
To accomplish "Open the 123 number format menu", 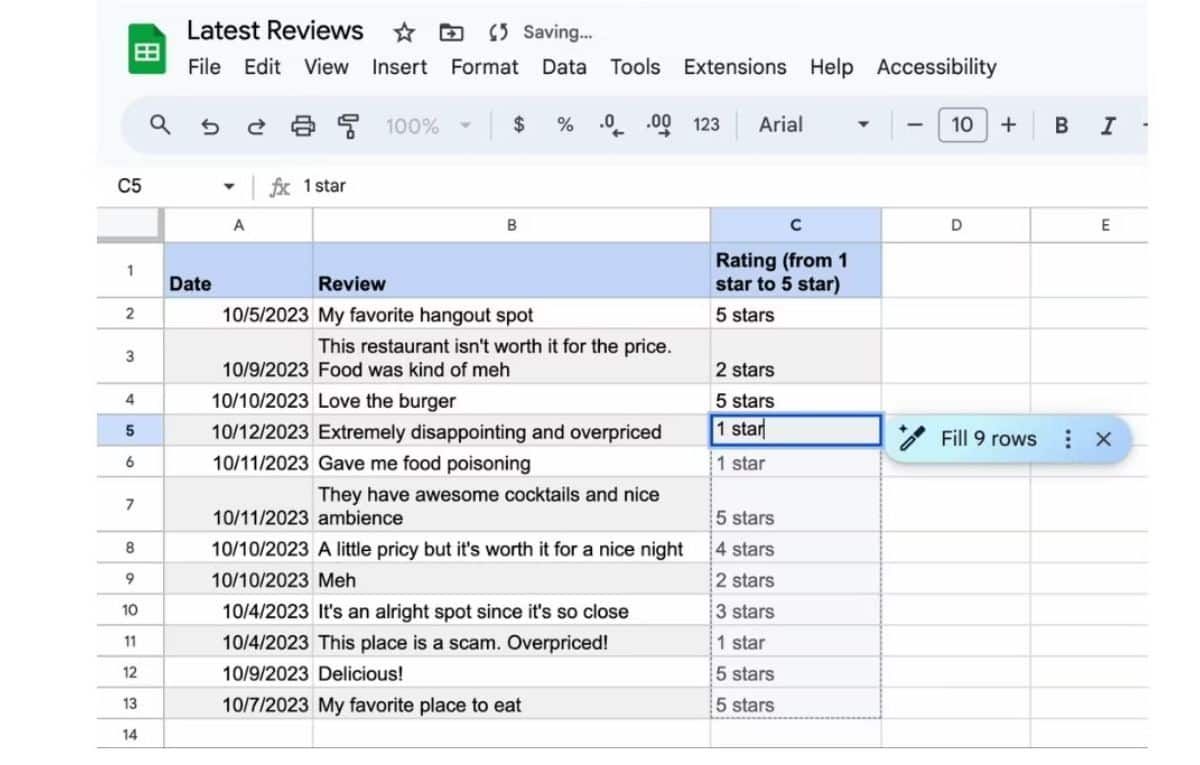I will click(706, 125).
